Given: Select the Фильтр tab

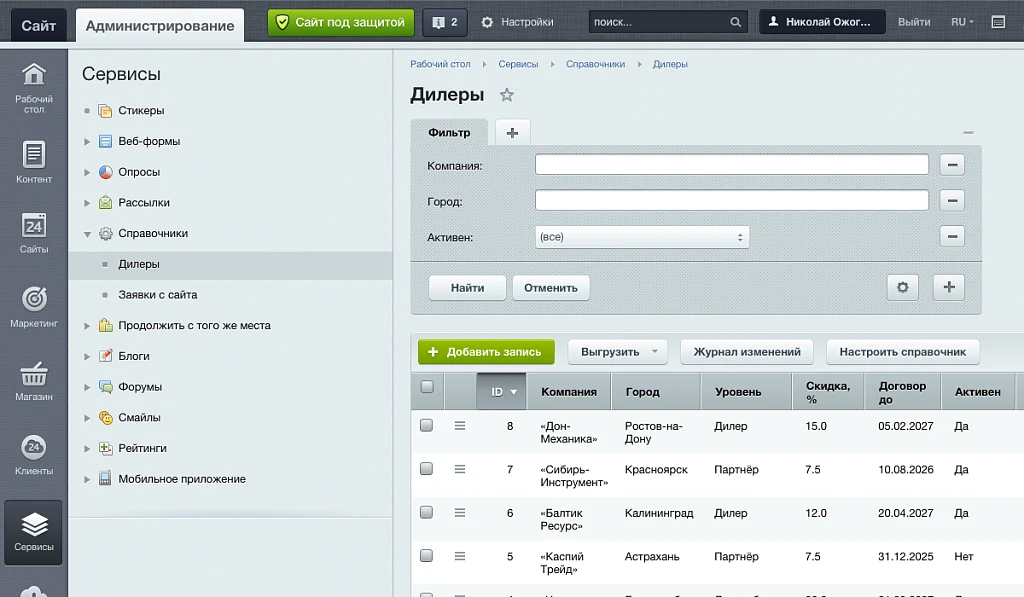Looking at the screenshot, I should (x=449, y=133).
